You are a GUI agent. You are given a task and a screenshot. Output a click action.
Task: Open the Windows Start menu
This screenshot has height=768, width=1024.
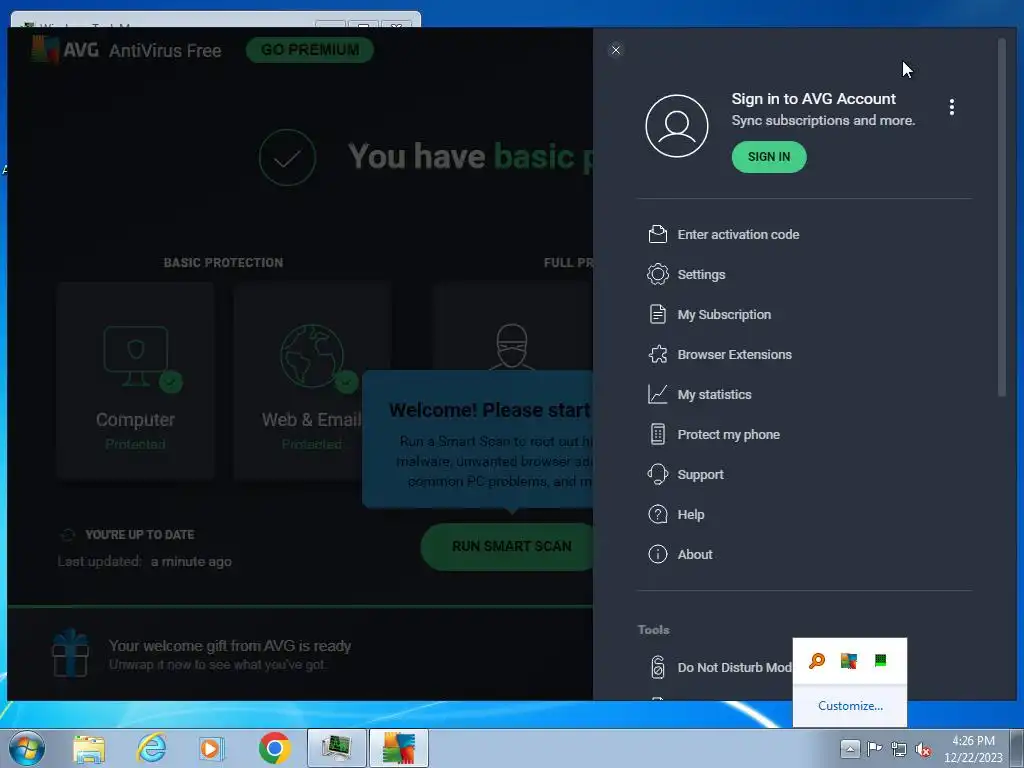point(26,748)
